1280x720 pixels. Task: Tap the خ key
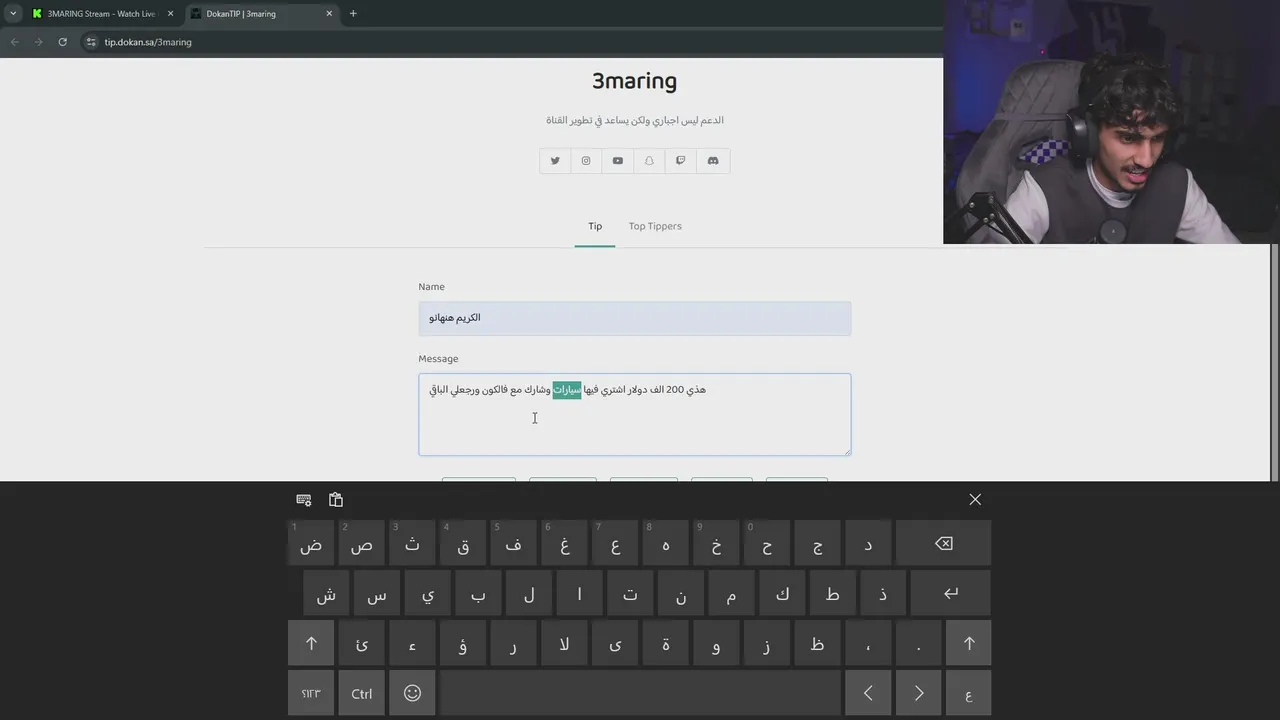pyautogui.click(x=716, y=543)
